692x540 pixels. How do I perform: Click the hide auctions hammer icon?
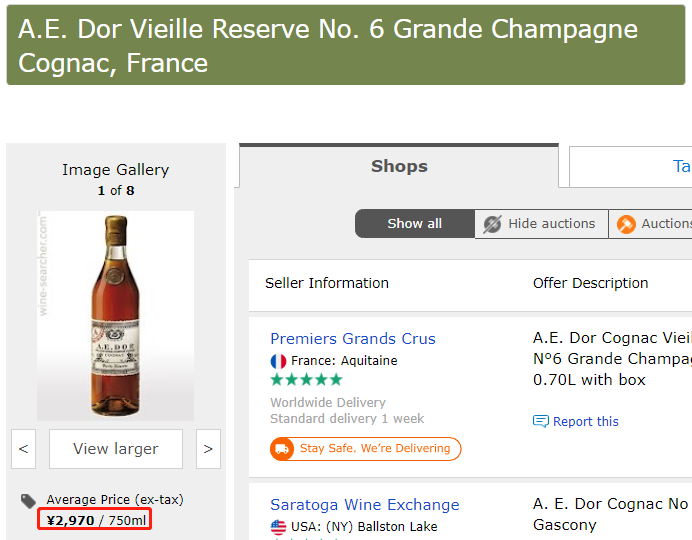tap(492, 224)
